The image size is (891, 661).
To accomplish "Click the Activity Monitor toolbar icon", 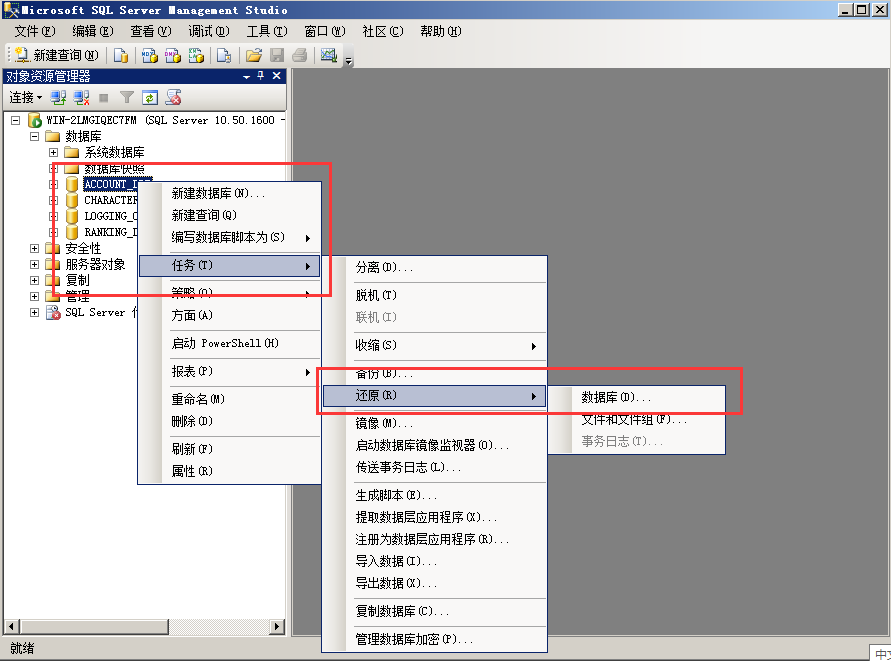I will [x=328, y=55].
